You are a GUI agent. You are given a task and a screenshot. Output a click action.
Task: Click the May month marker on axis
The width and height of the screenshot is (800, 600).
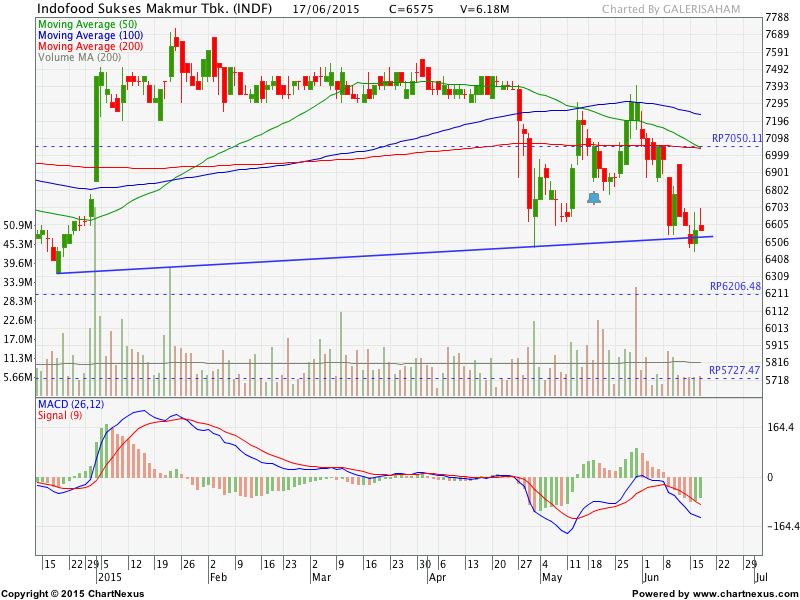click(551, 577)
